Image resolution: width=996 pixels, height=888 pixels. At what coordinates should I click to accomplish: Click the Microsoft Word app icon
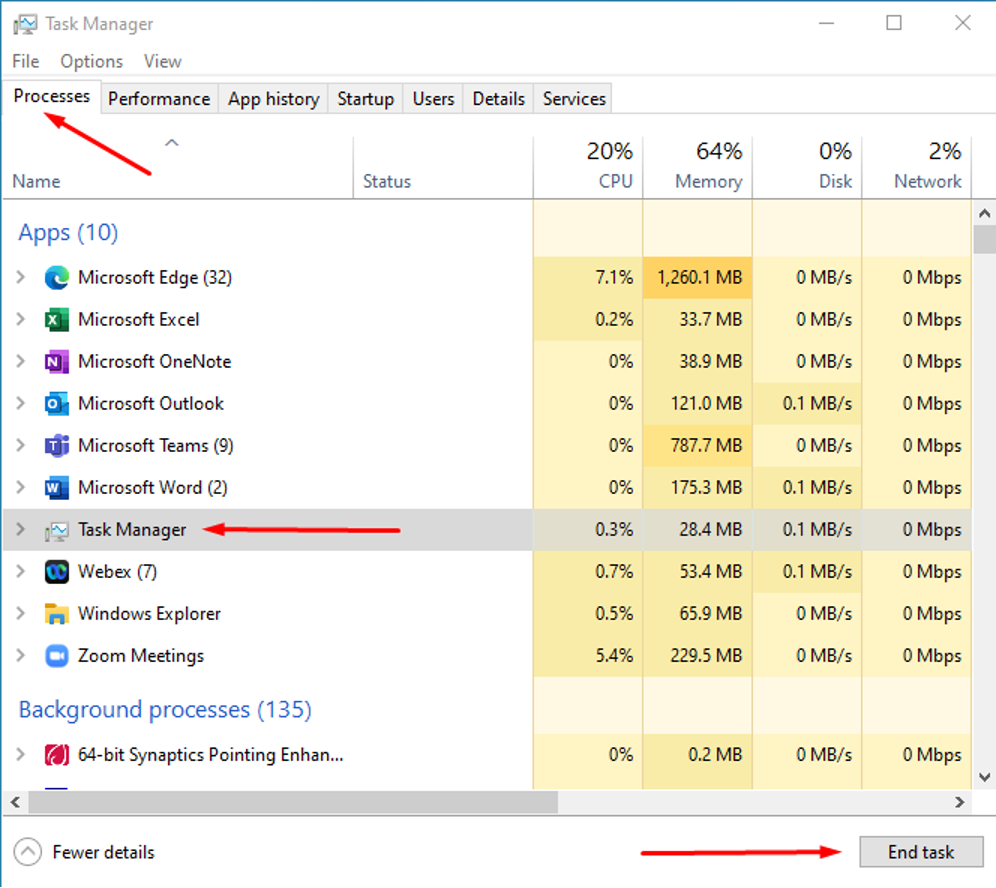click(x=57, y=488)
